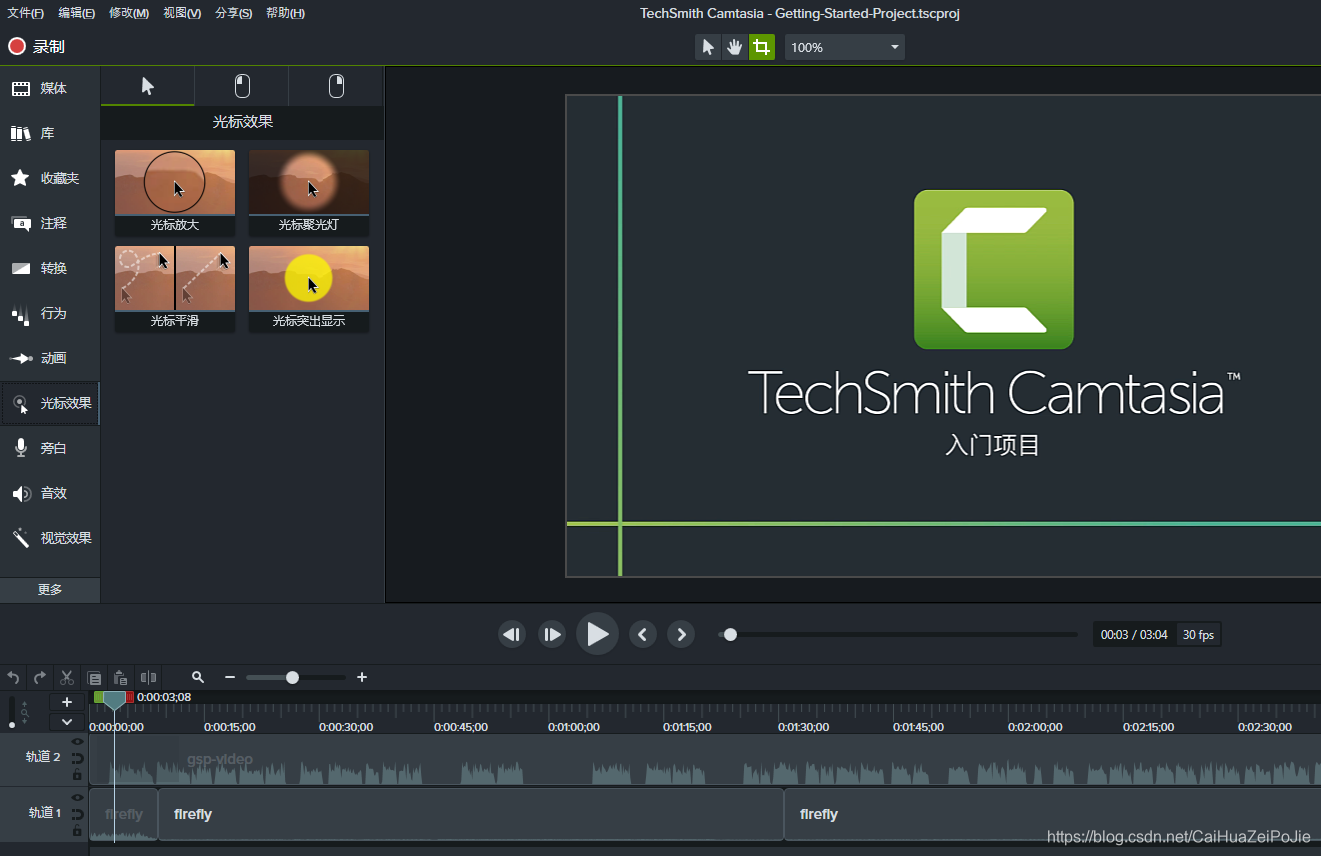Open the 行为 behaviors panel
The height and width of the screenshot is (856, 1321).
tap(50, 314)
